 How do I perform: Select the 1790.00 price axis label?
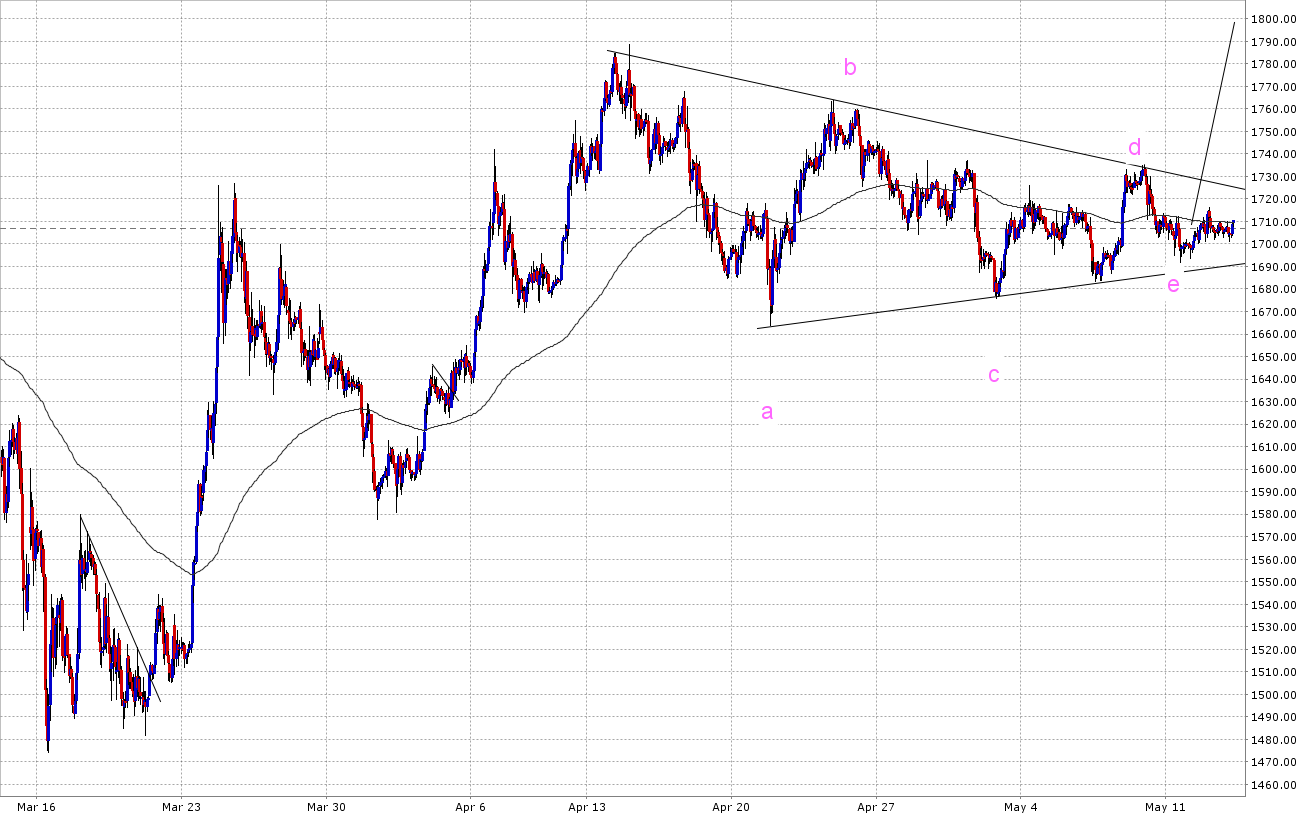[1276, 42]
